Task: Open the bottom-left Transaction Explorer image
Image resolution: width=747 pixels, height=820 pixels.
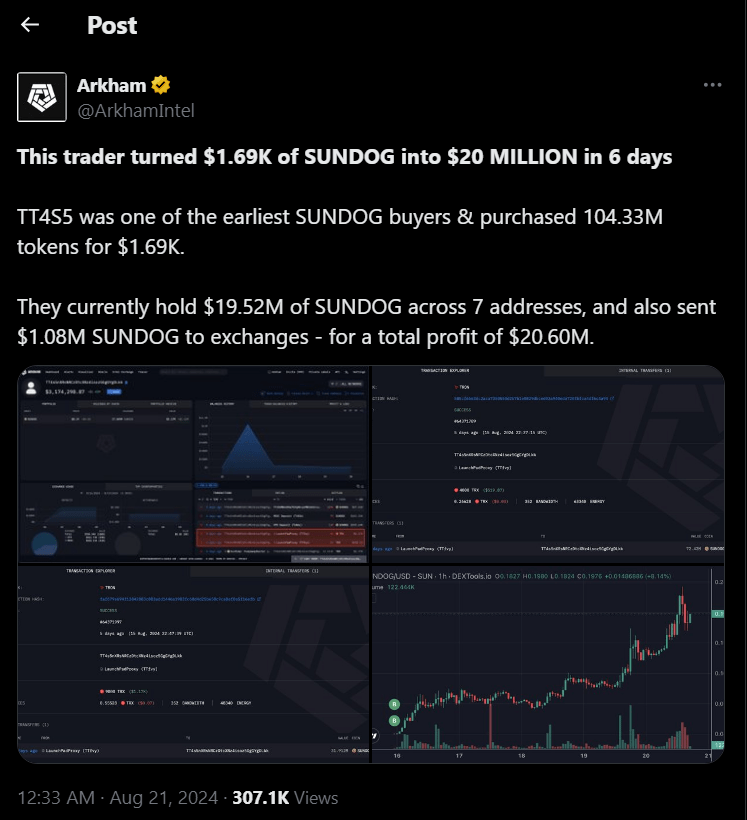Action: click(193, 664)
